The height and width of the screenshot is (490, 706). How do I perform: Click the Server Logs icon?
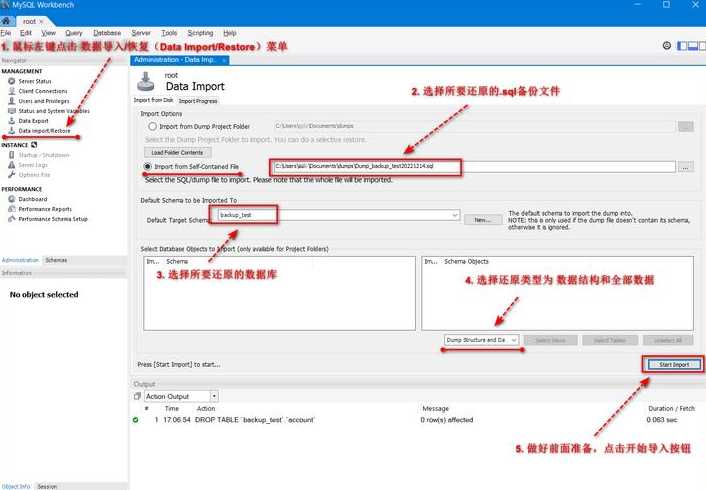pyautogui.click(x=12, y=165)
